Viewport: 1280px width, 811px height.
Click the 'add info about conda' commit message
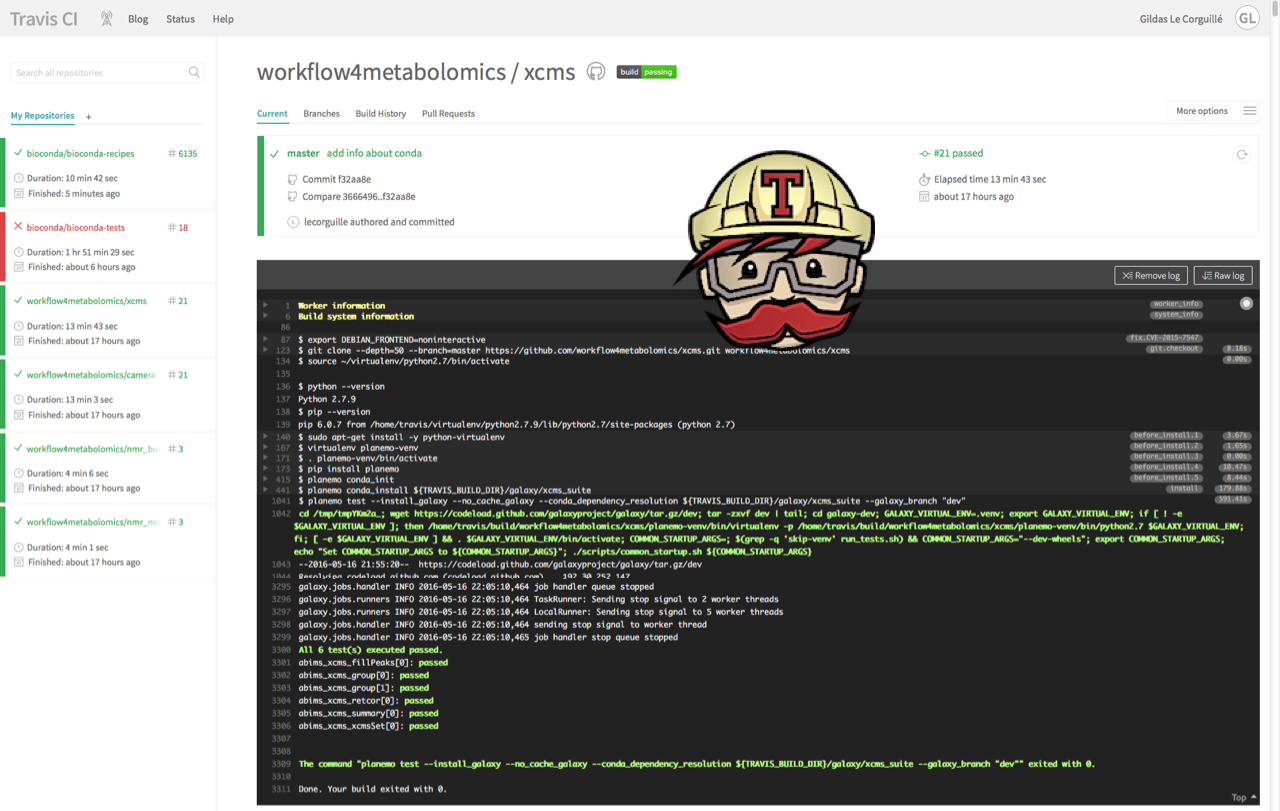coord(374,153)
